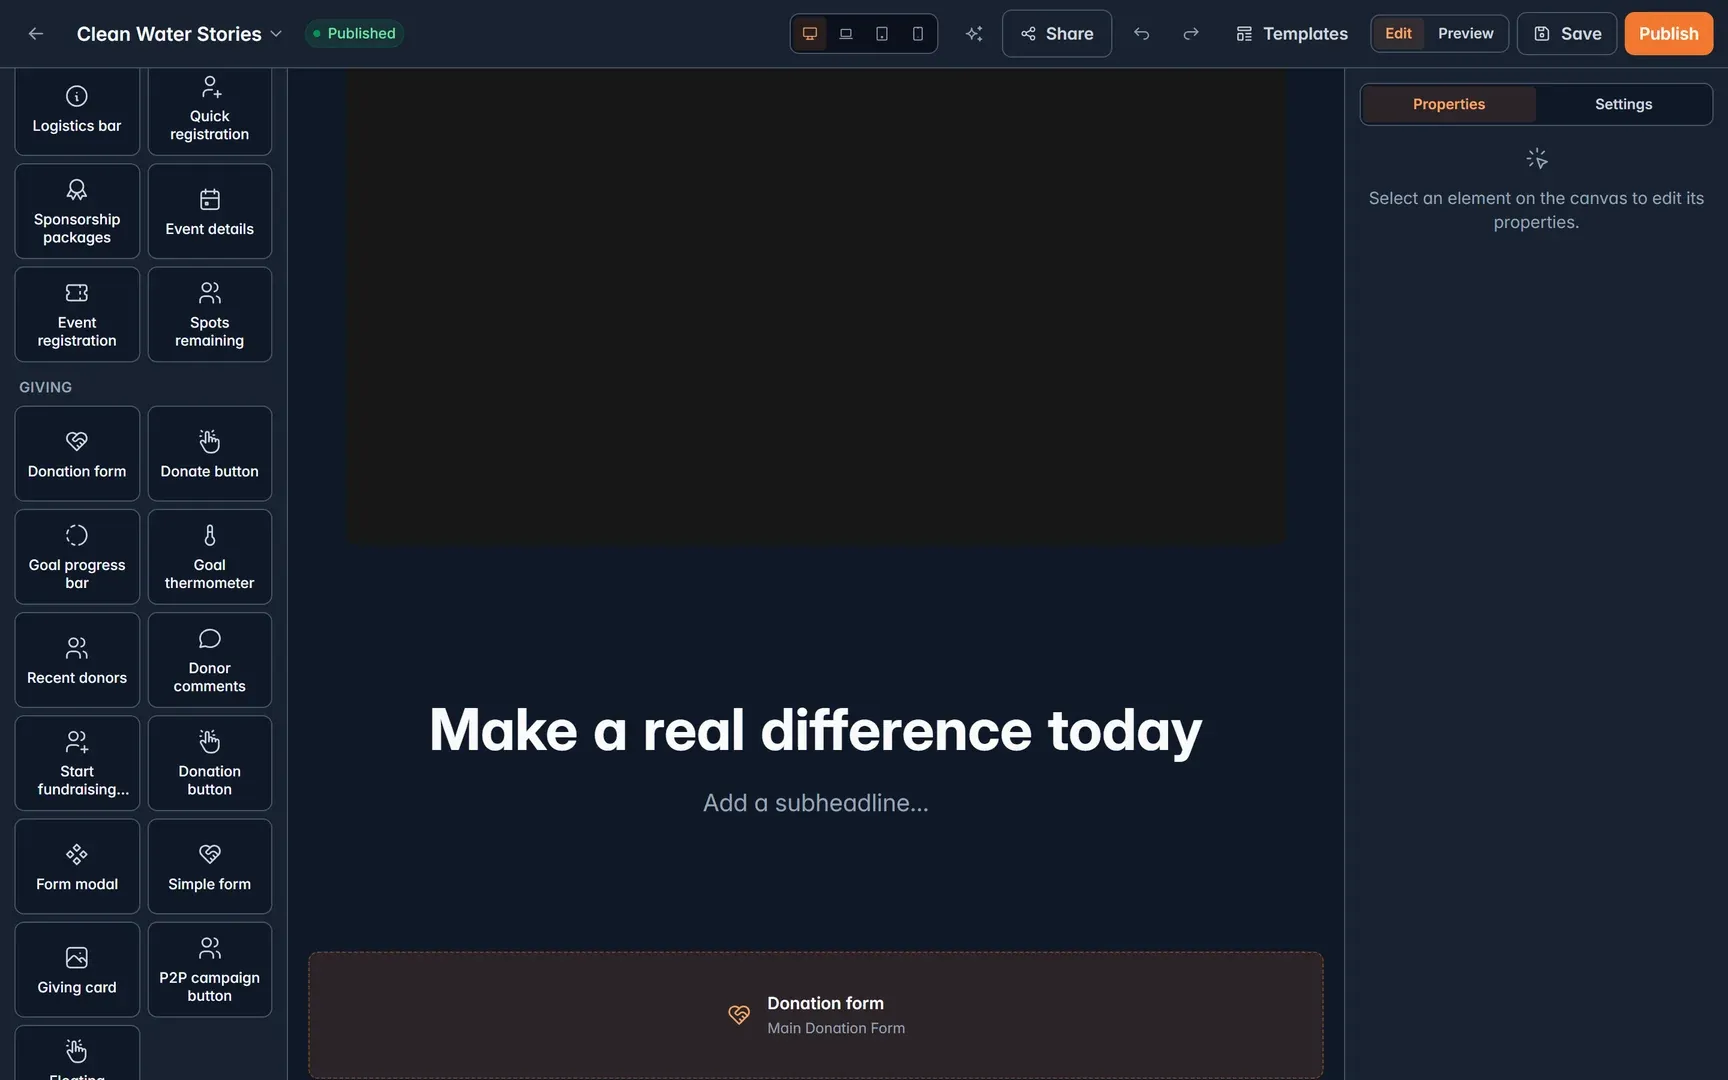The image size is (1728, 1080).
Task: Open the Properties tab
Action: point(1449,104)
